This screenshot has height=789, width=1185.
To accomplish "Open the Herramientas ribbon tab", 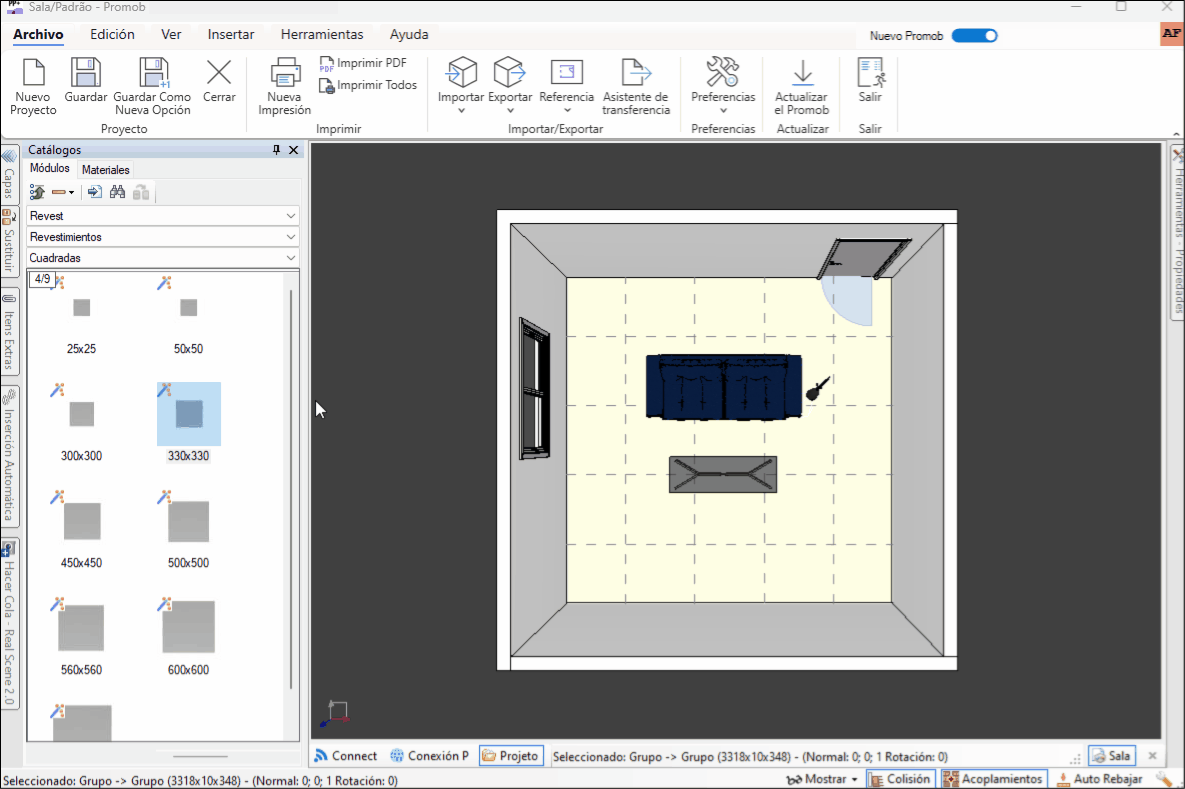I will (322, 35).
